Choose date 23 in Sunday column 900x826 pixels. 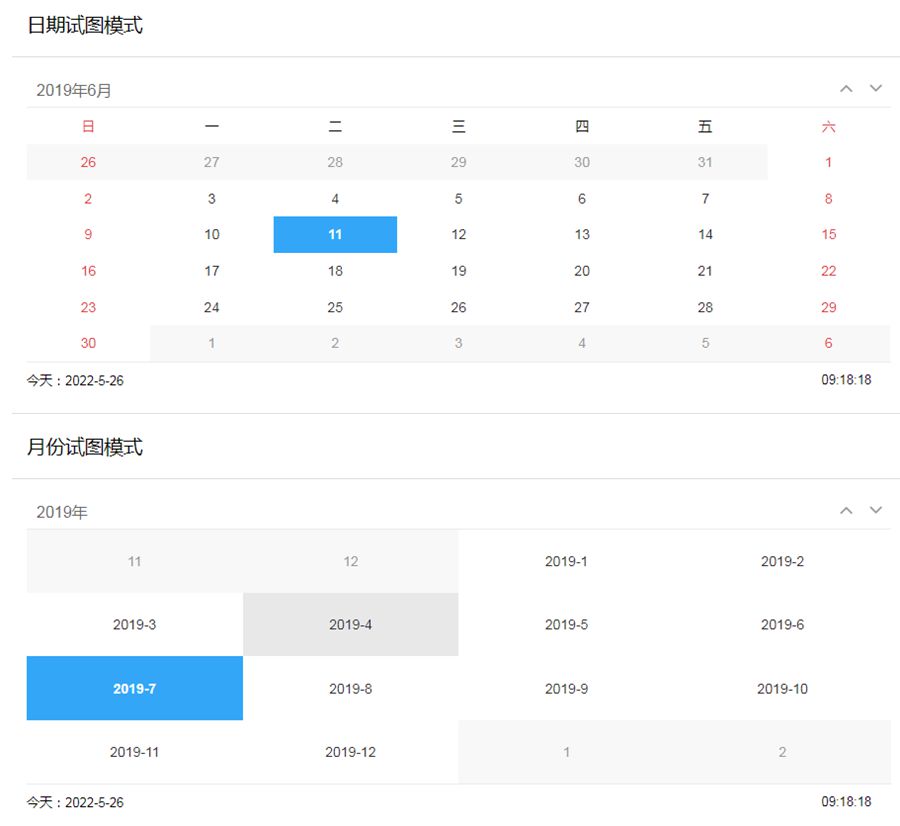88,307
